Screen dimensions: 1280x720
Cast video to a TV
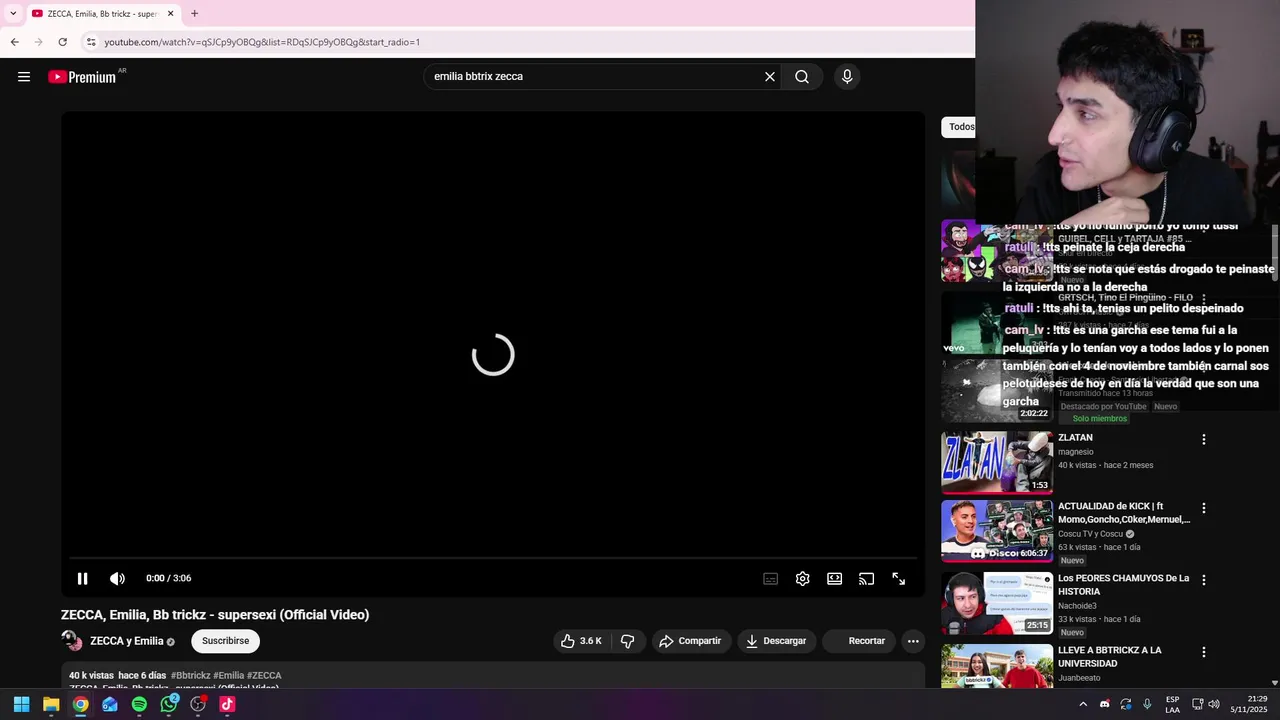[x=867, y=579]
